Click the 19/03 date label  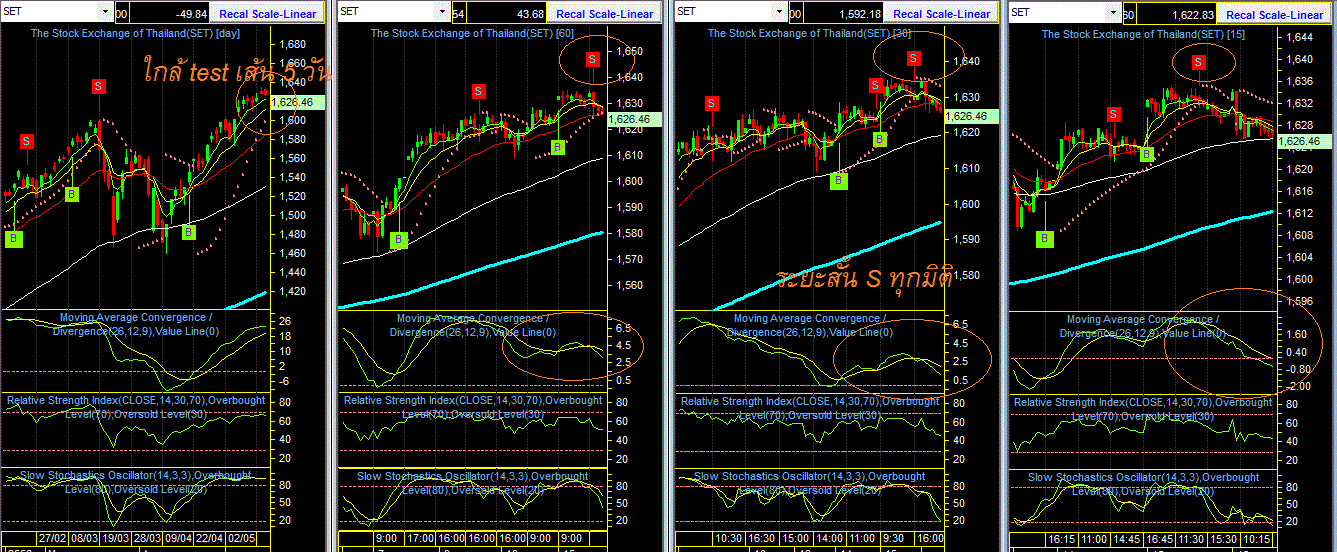(x=117, y=538)
